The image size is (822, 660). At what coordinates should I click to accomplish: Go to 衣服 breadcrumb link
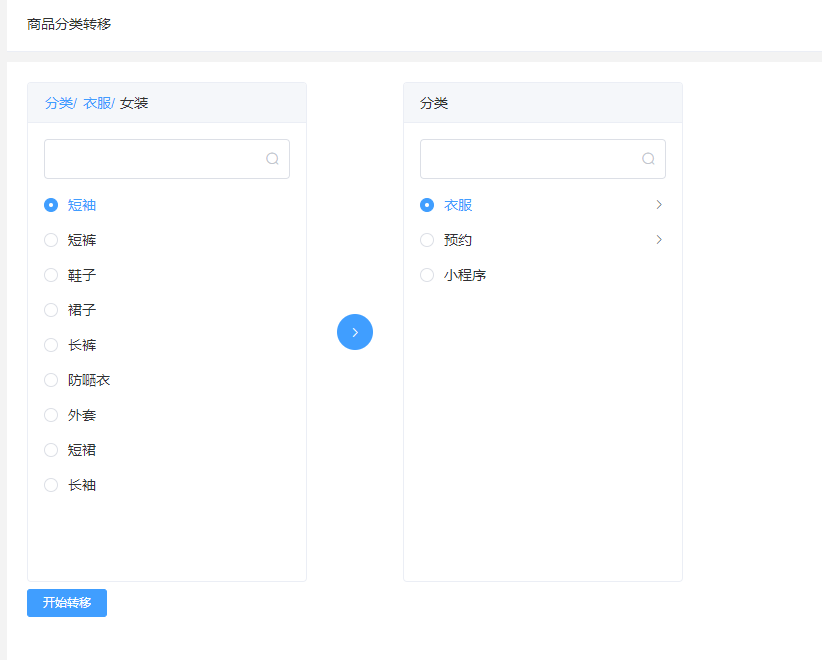pyautogui.click(x=97, y=103)
